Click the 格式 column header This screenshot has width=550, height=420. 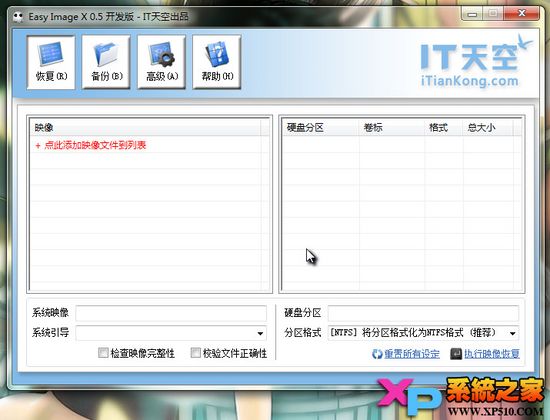[x=444, y=128]
